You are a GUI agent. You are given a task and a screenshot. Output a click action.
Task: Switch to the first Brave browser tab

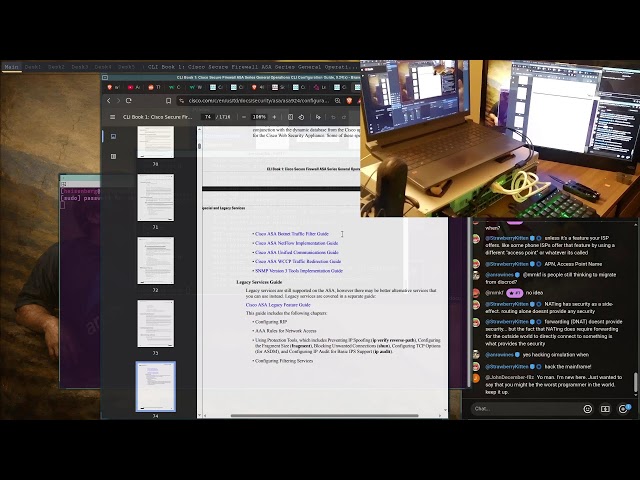[x=113, y=87]
